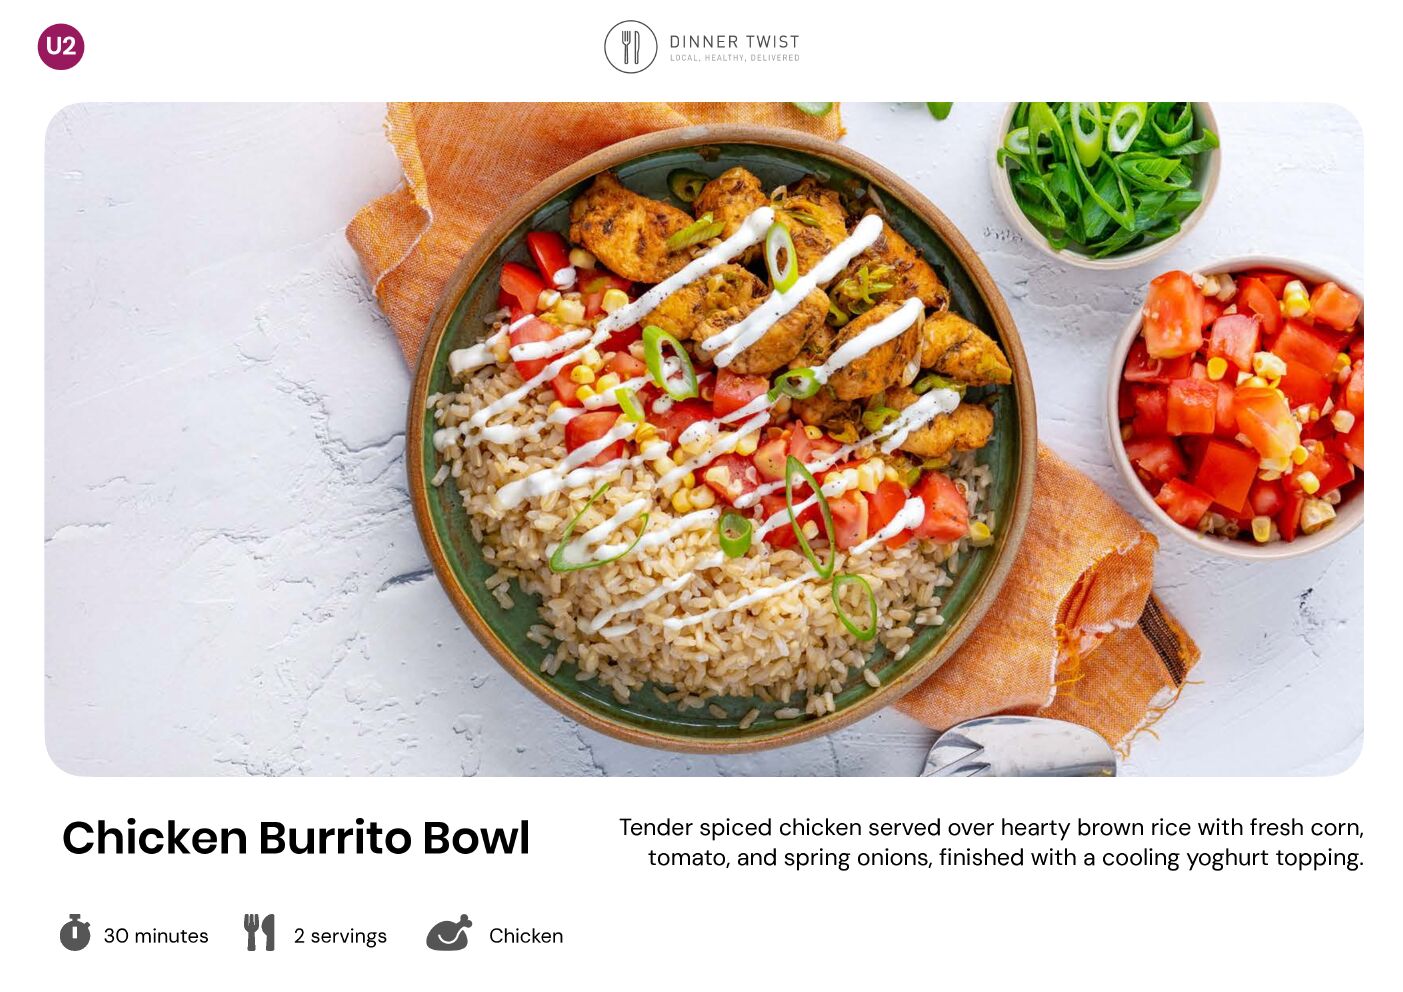This screenshot has height=992, width=1403.
Task: Click the bowl of sliced spring onions
Action: (x=1105, y=180)
